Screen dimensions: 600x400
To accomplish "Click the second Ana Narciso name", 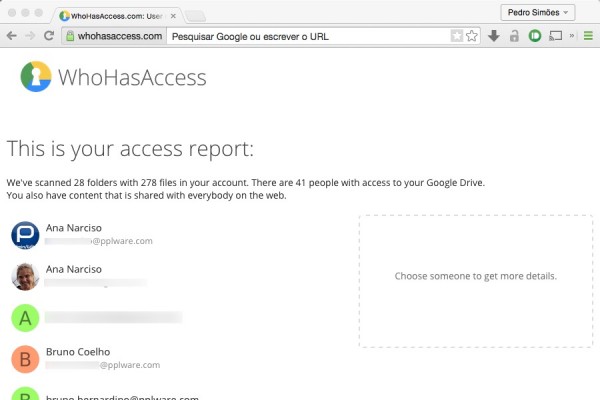I will point(74,269).
